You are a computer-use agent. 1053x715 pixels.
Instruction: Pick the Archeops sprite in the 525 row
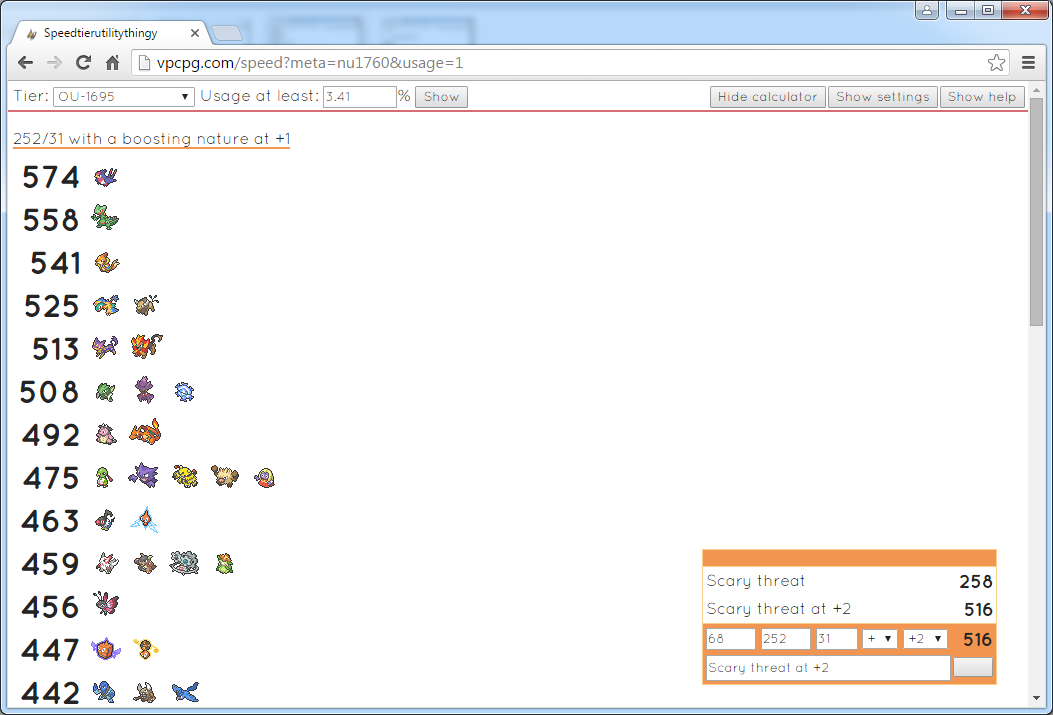106,305
